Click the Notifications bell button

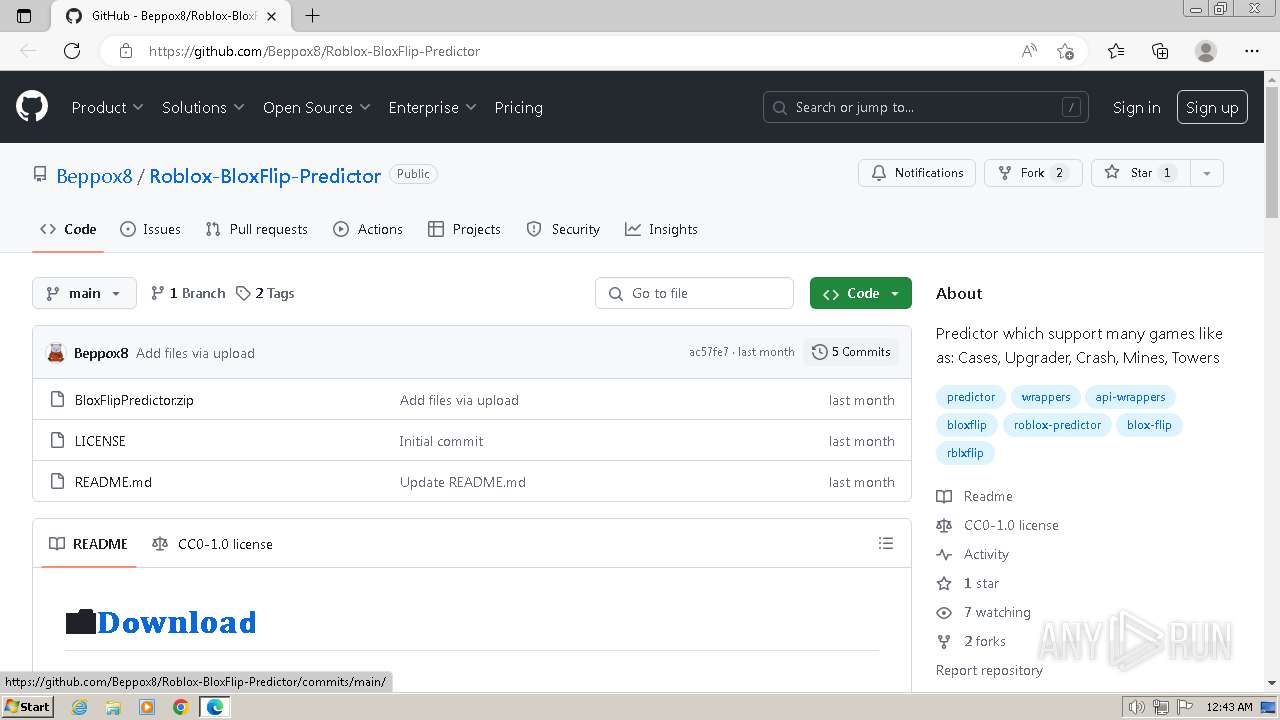pyautogui.click(x=917, y=173)
